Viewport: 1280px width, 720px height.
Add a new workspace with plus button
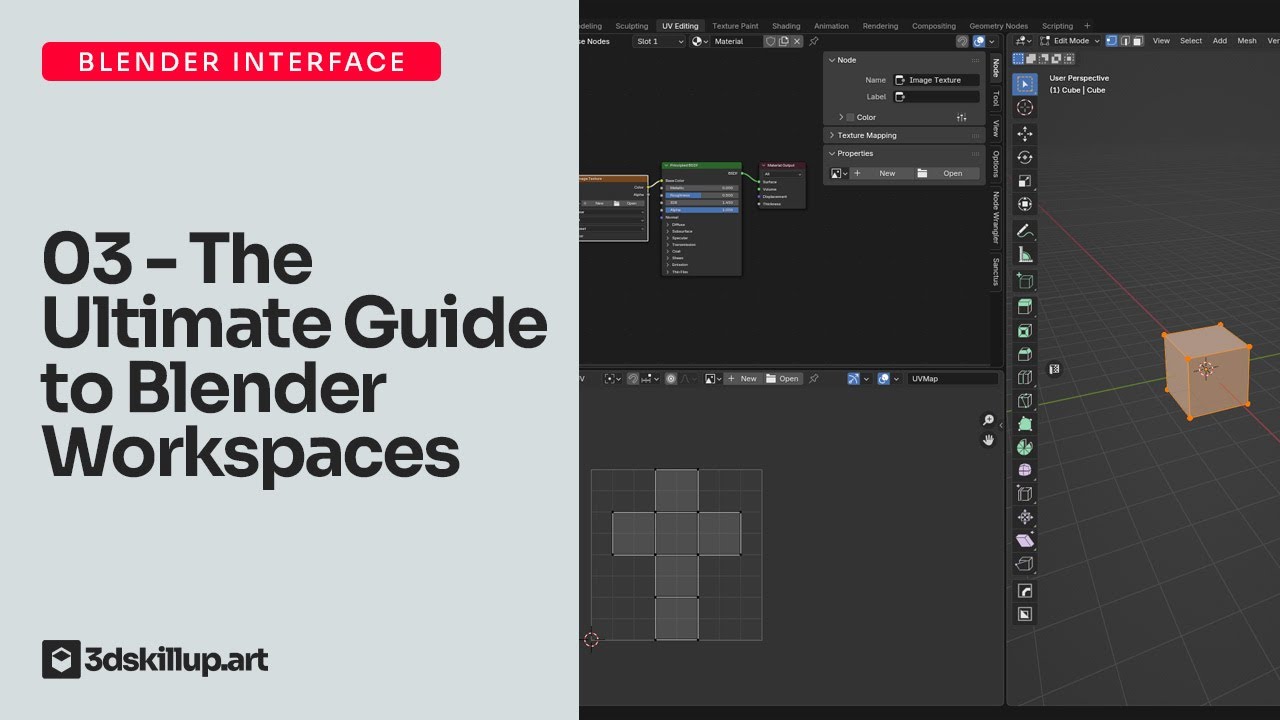click(1087, 26)
